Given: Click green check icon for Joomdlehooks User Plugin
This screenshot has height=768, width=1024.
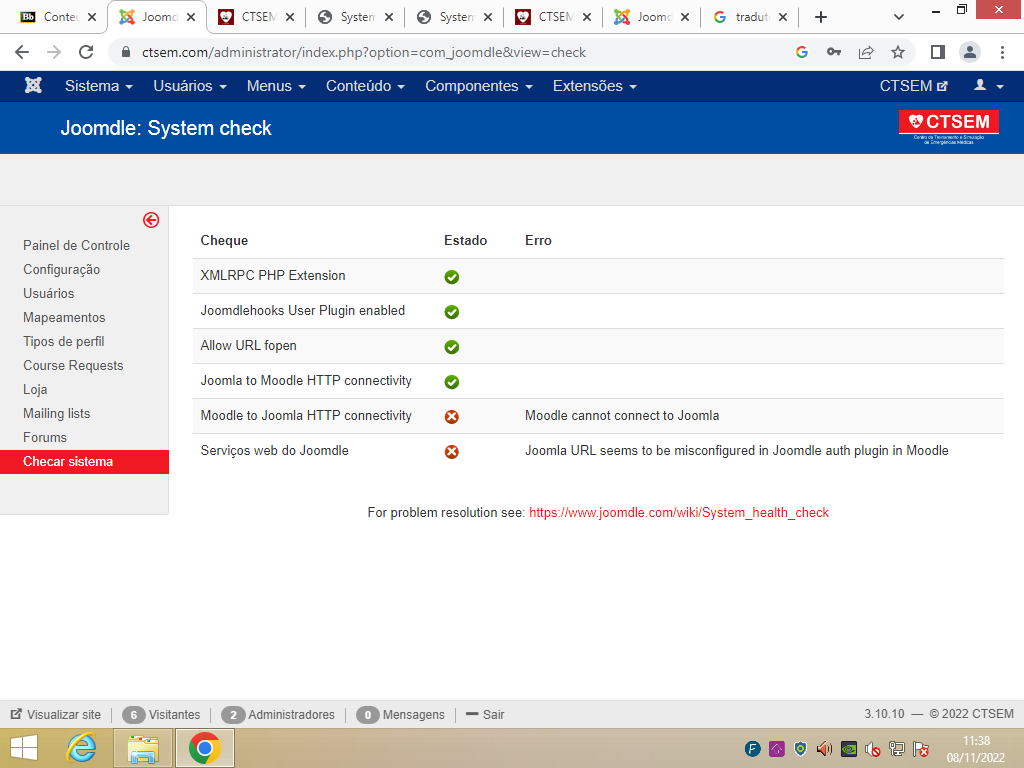Looking at the screenshot, I should (451, 312).
